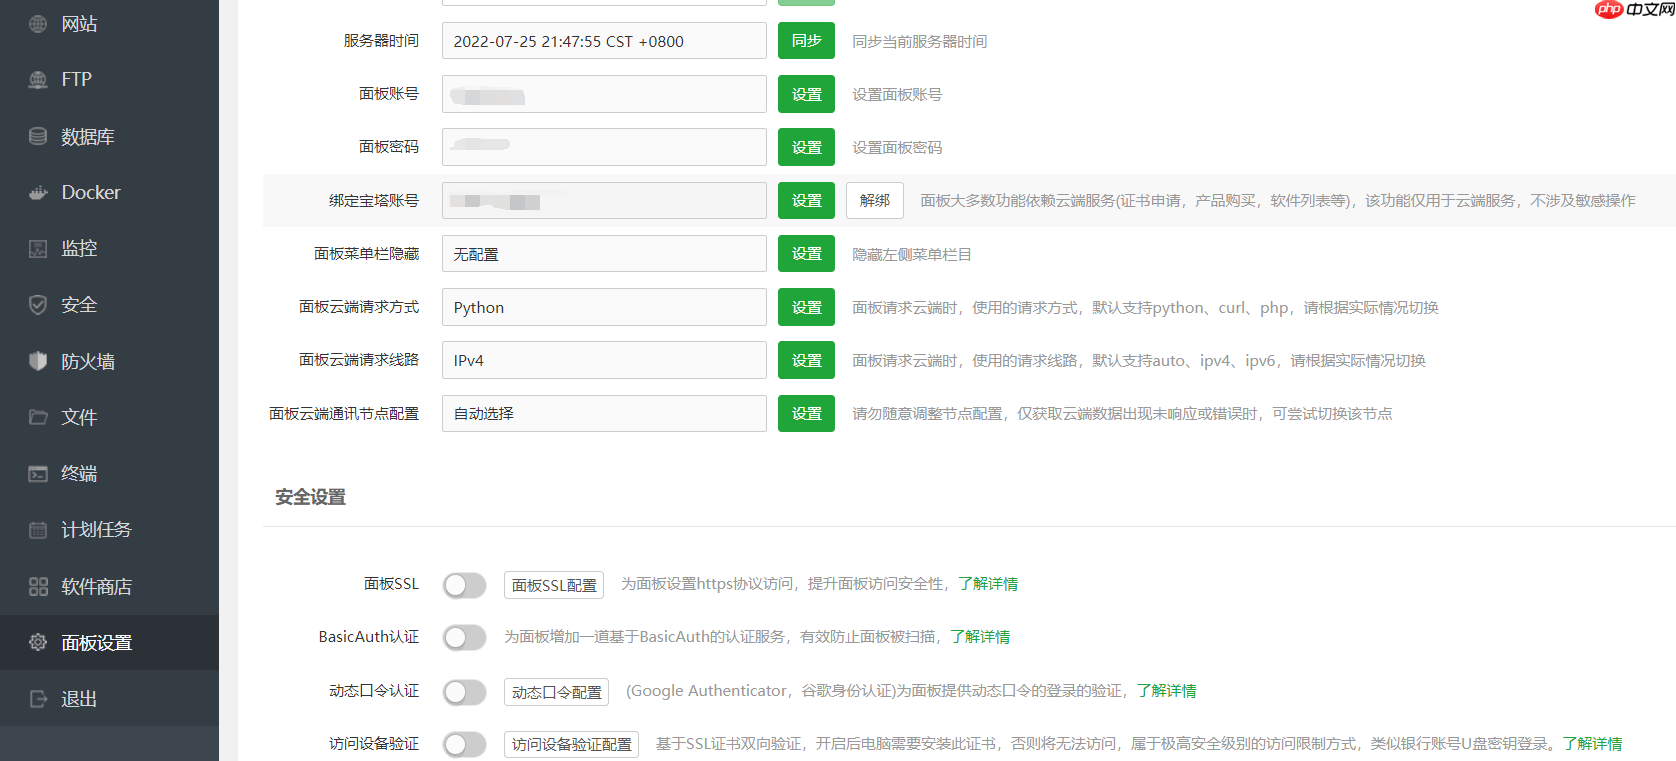Click the 绑定宝塔账号 input field
Image resolution: width=1676 pixels, height=761 pixels.
point(604,201)
